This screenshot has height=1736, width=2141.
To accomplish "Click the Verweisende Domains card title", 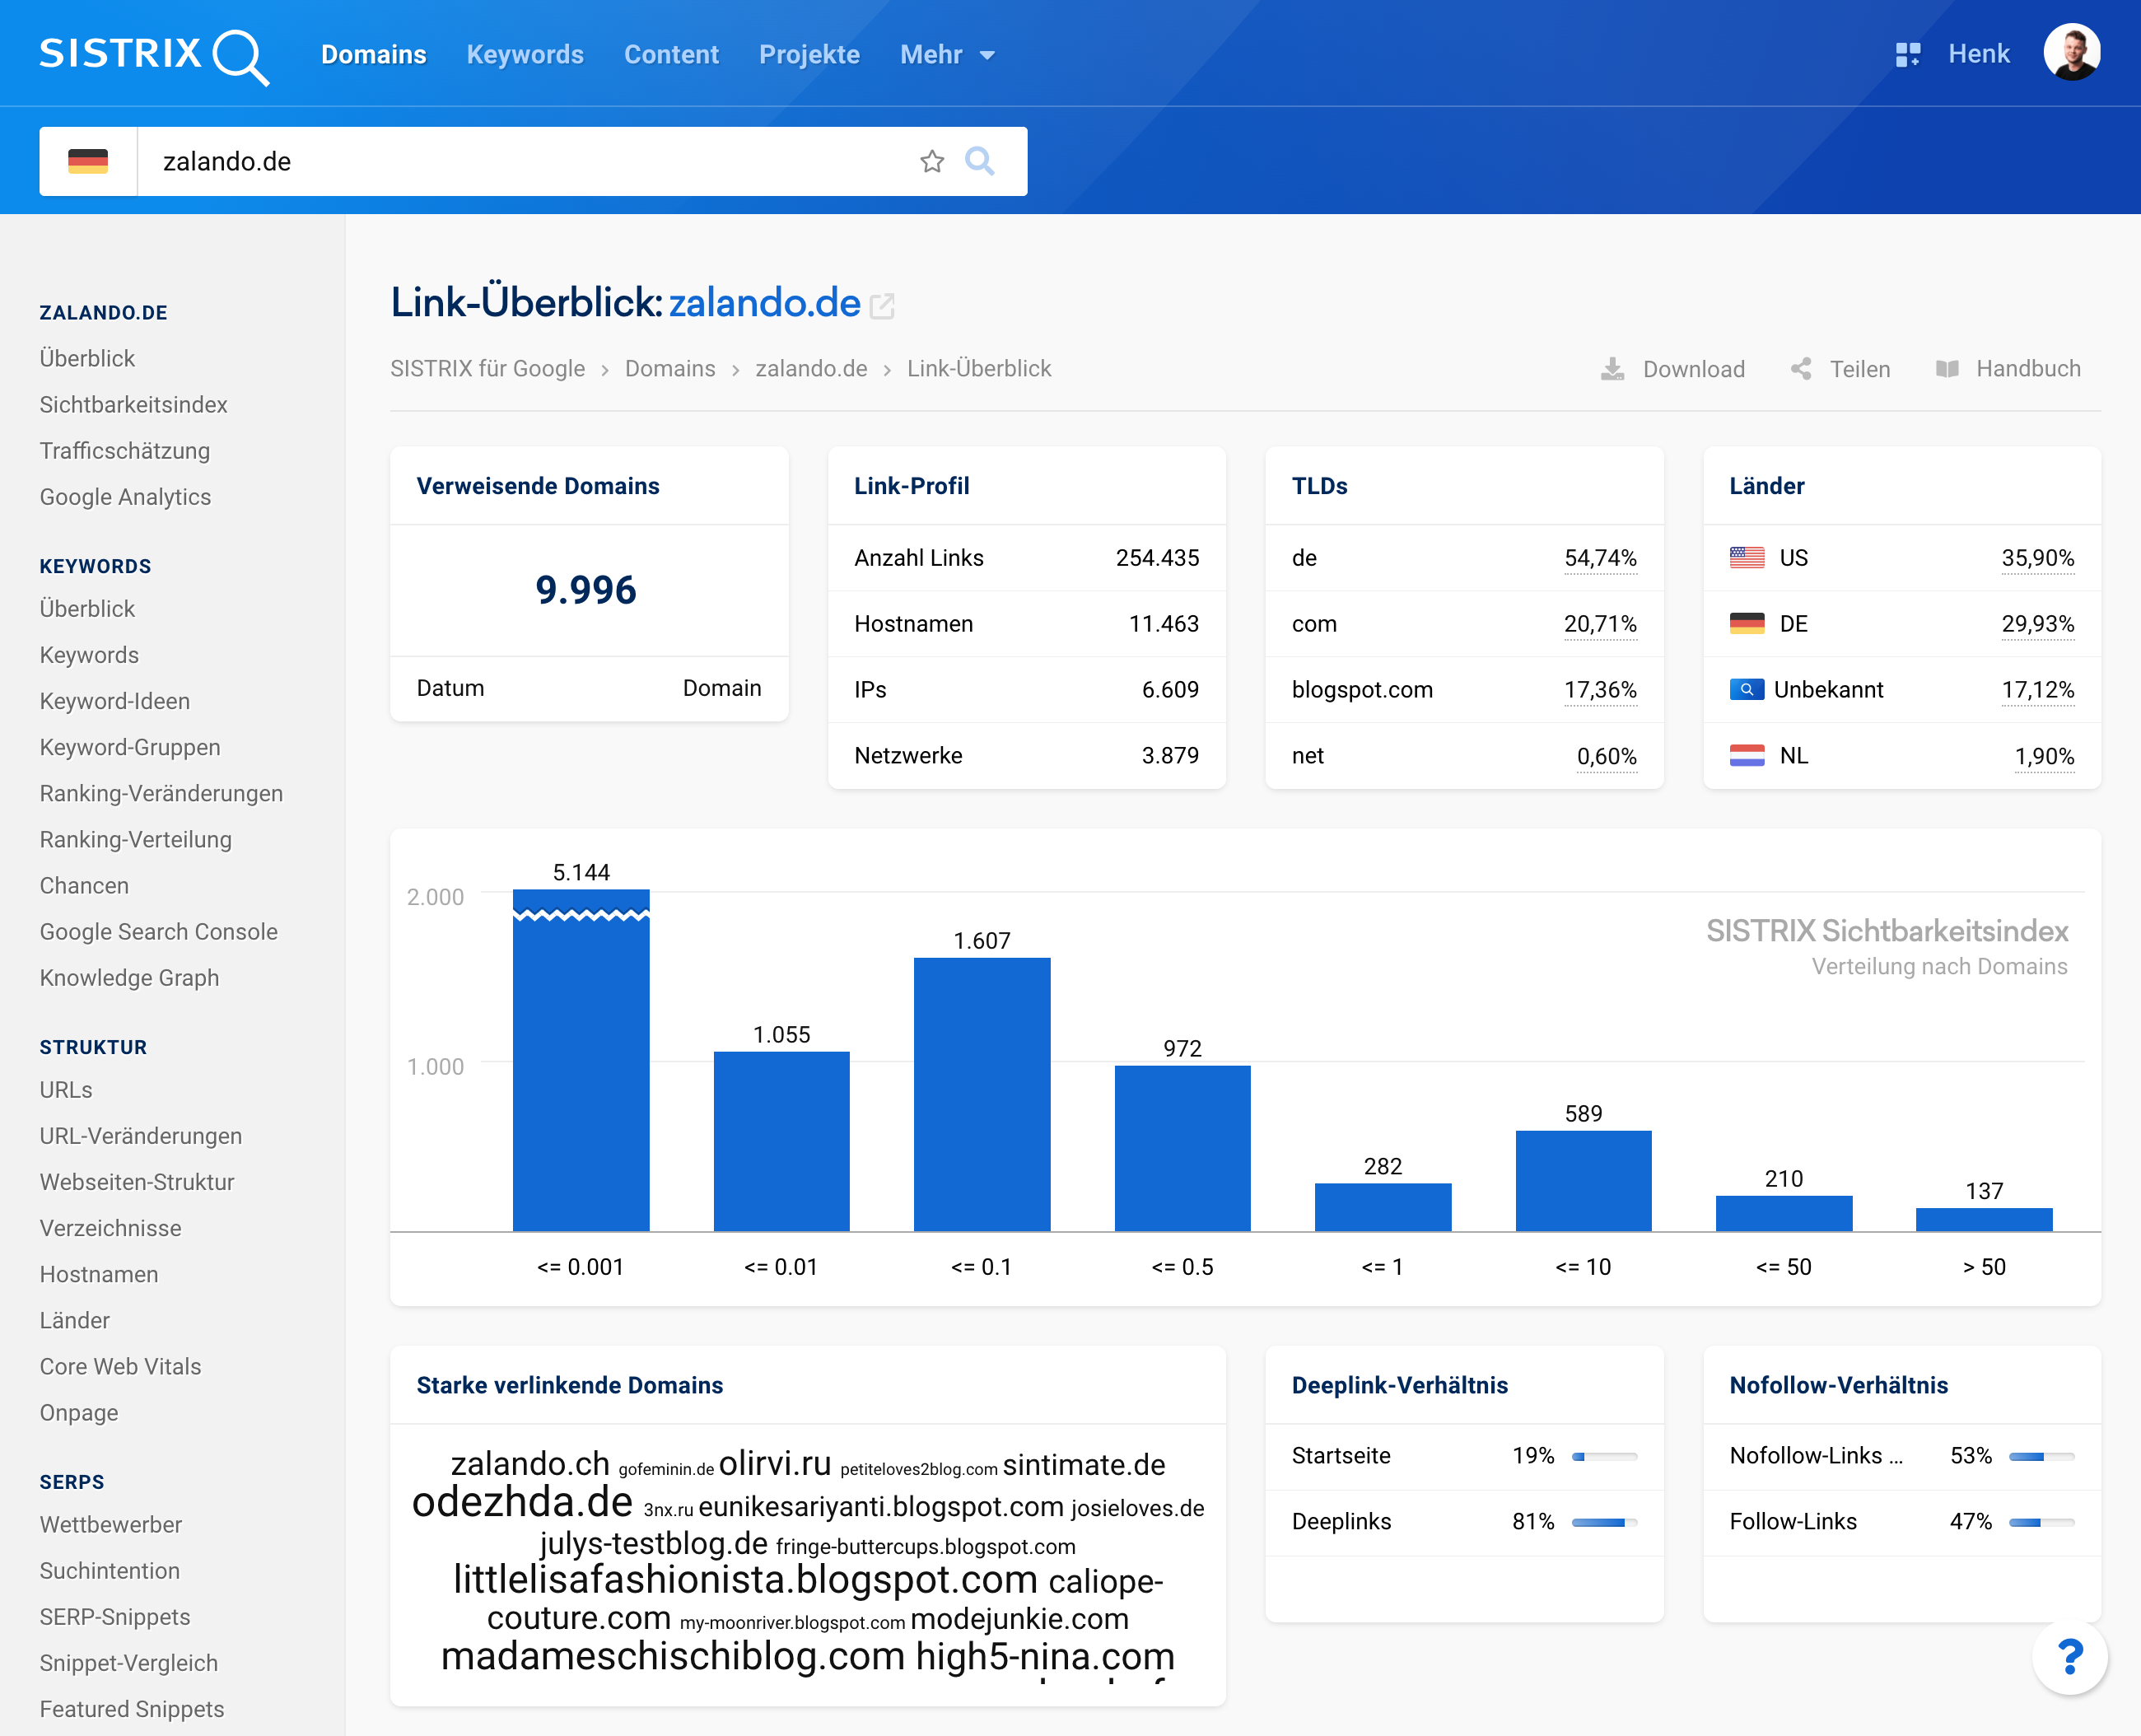I will pos(538,486).
